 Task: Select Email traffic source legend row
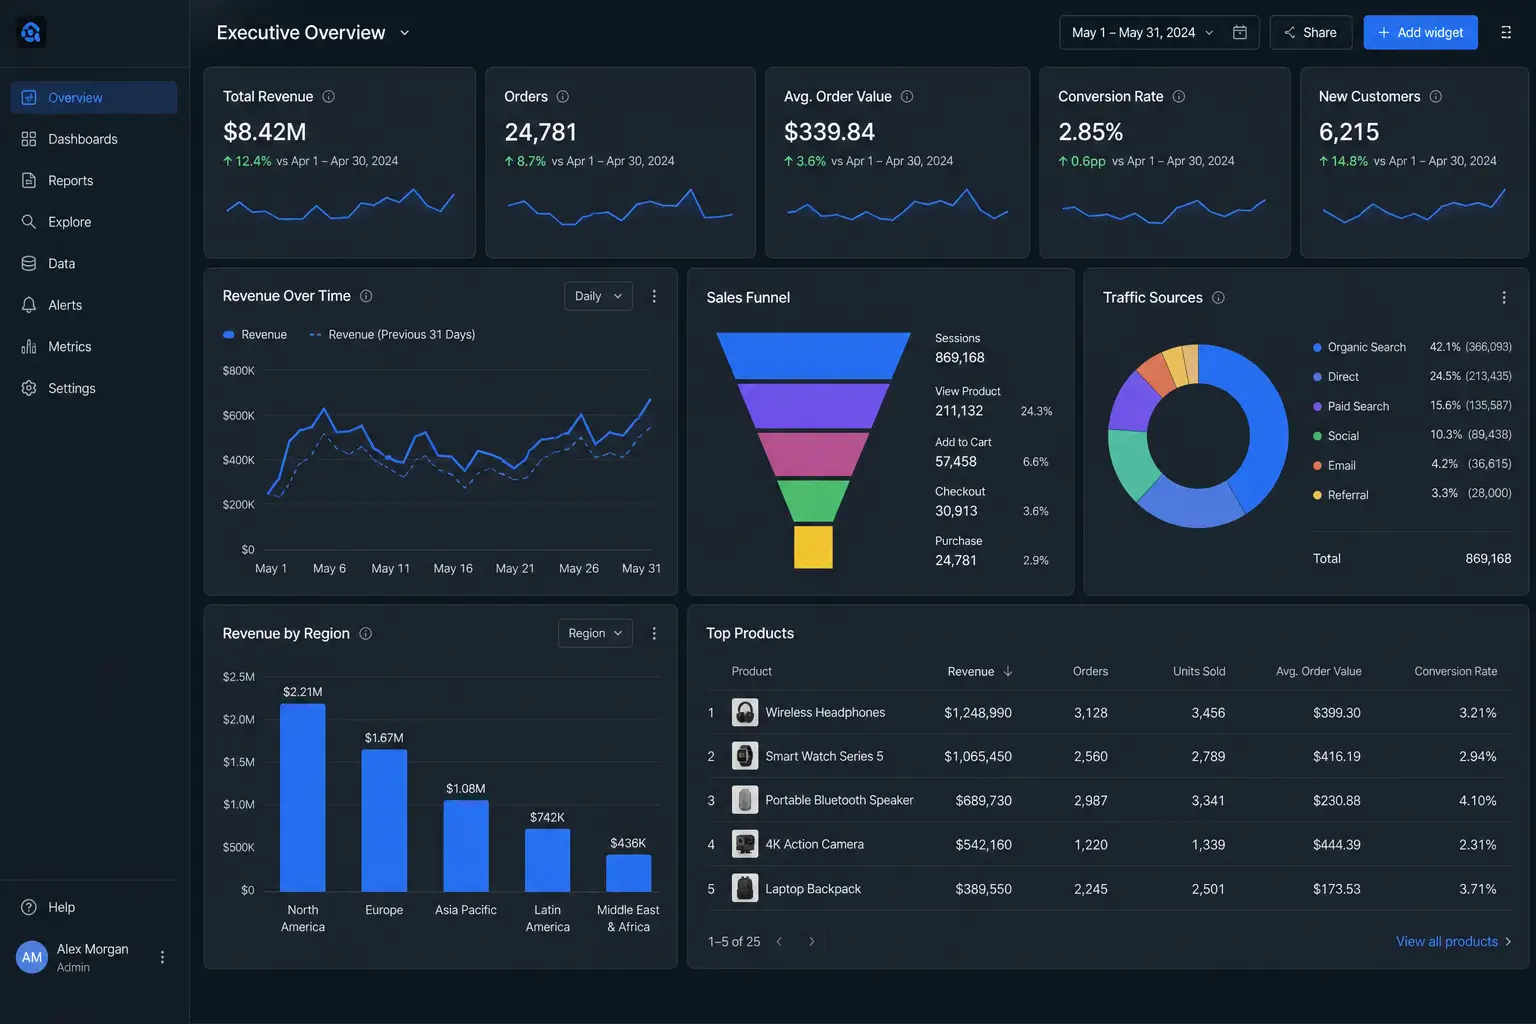click(1412, 465)
